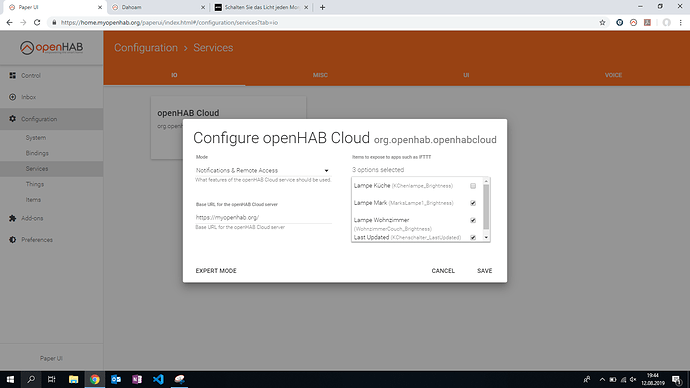The height and width of the screenshot is (388, 690).
Task: Open a new browser tab with plus
Action: (323, 7)
